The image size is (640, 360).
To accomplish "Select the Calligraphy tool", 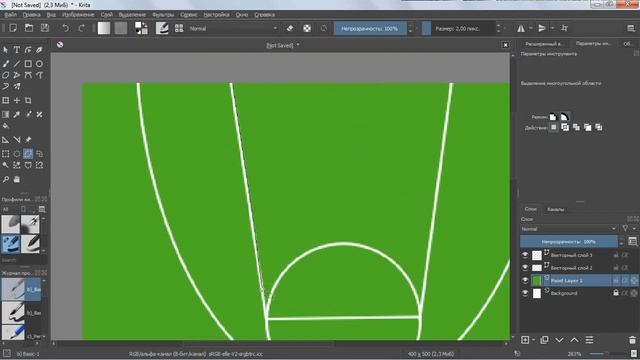I will pyautogui.click(x=39, y=50).
